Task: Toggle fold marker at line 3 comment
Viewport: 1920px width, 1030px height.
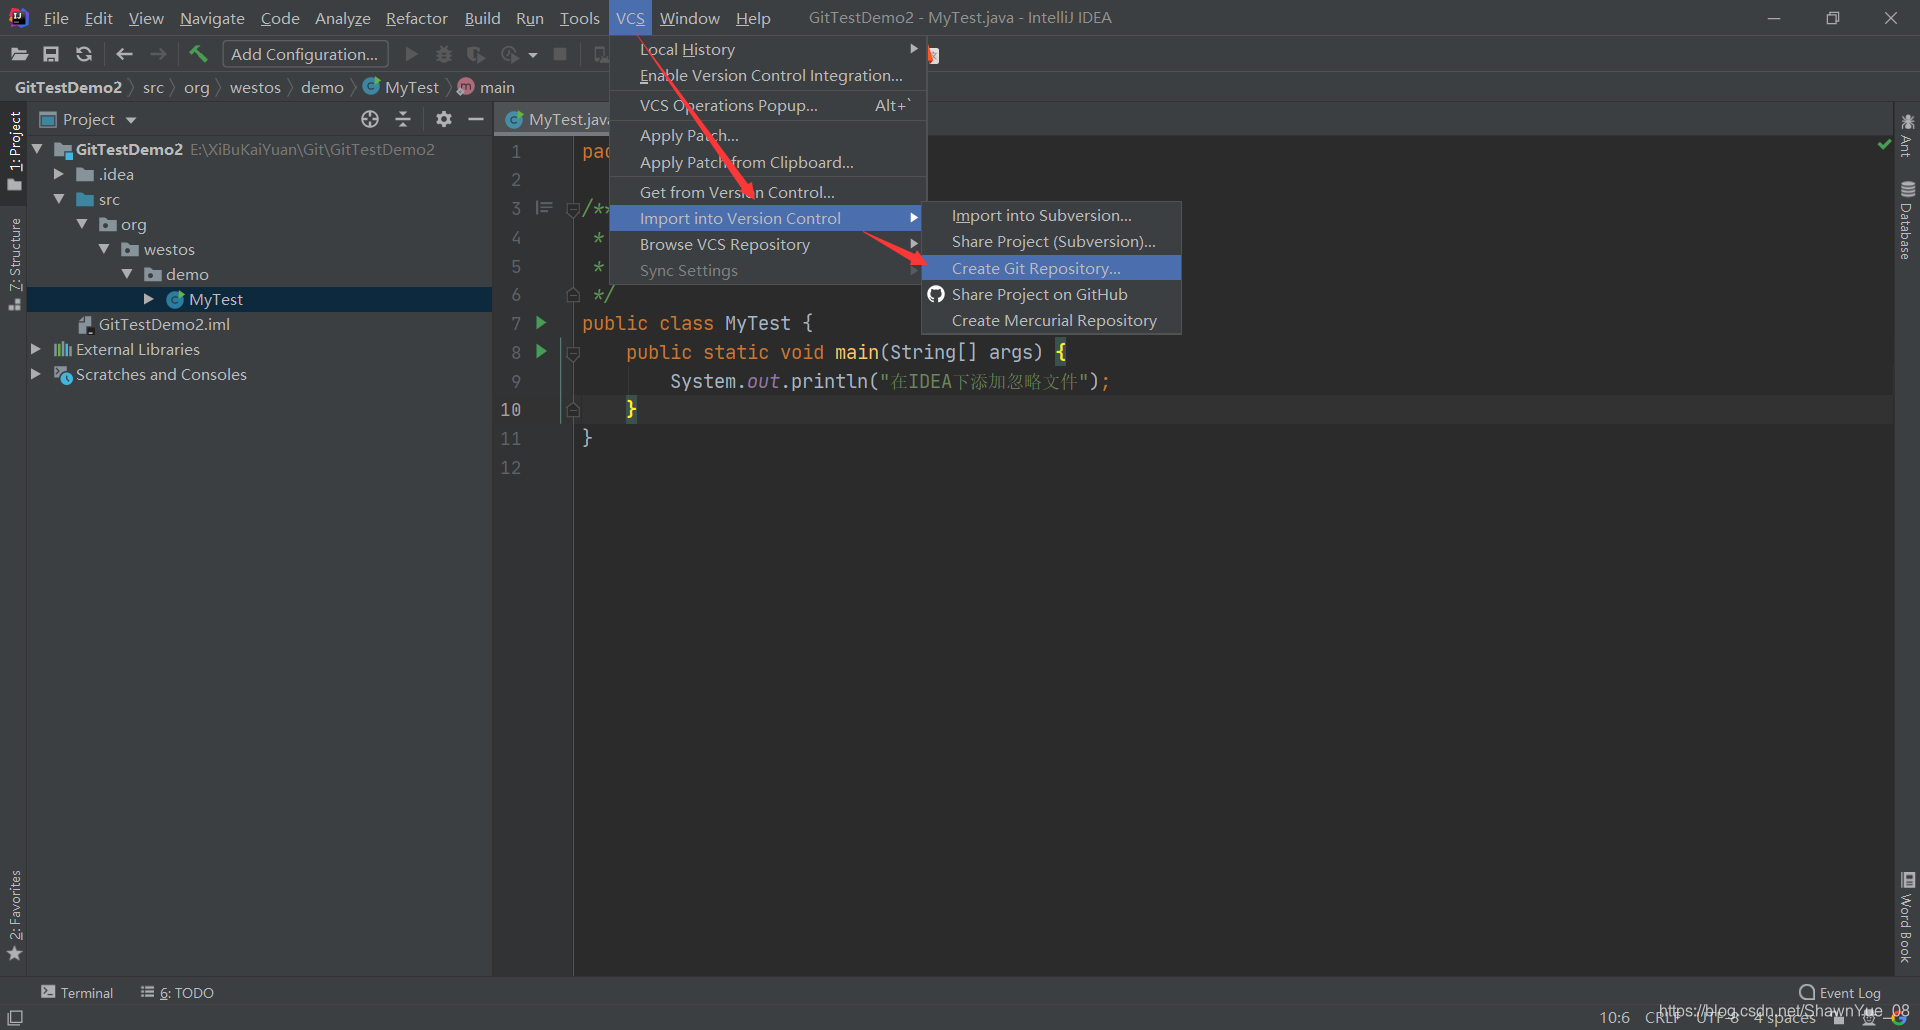Action: [x=573, y=209]
